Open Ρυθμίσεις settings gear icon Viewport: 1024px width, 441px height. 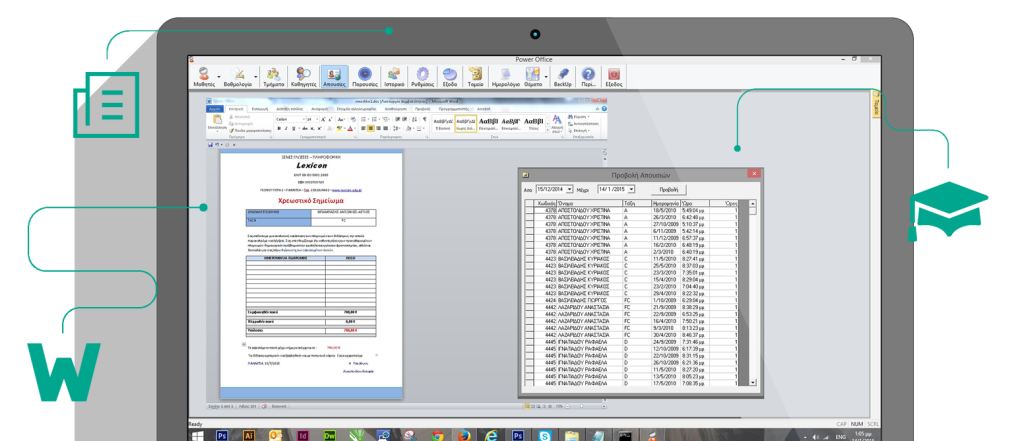pyautogui.click(x=423, y=76)
